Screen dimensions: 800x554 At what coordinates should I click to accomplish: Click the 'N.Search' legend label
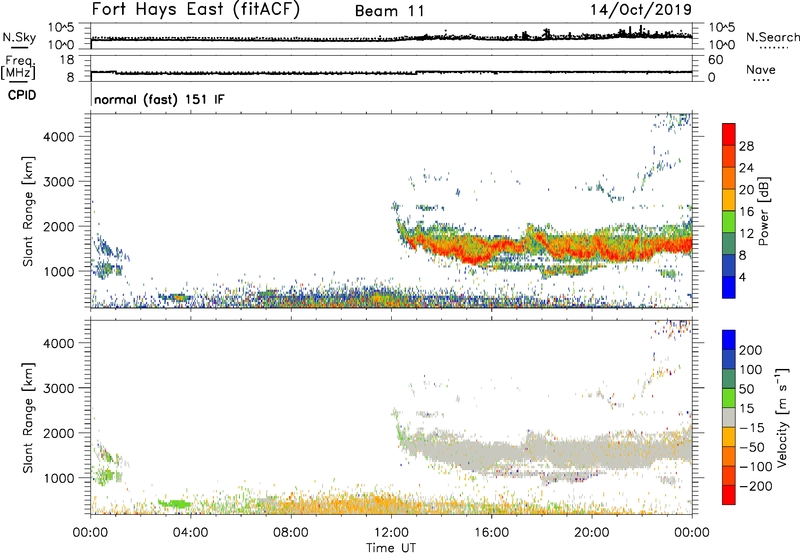click(x=772, y=37)
